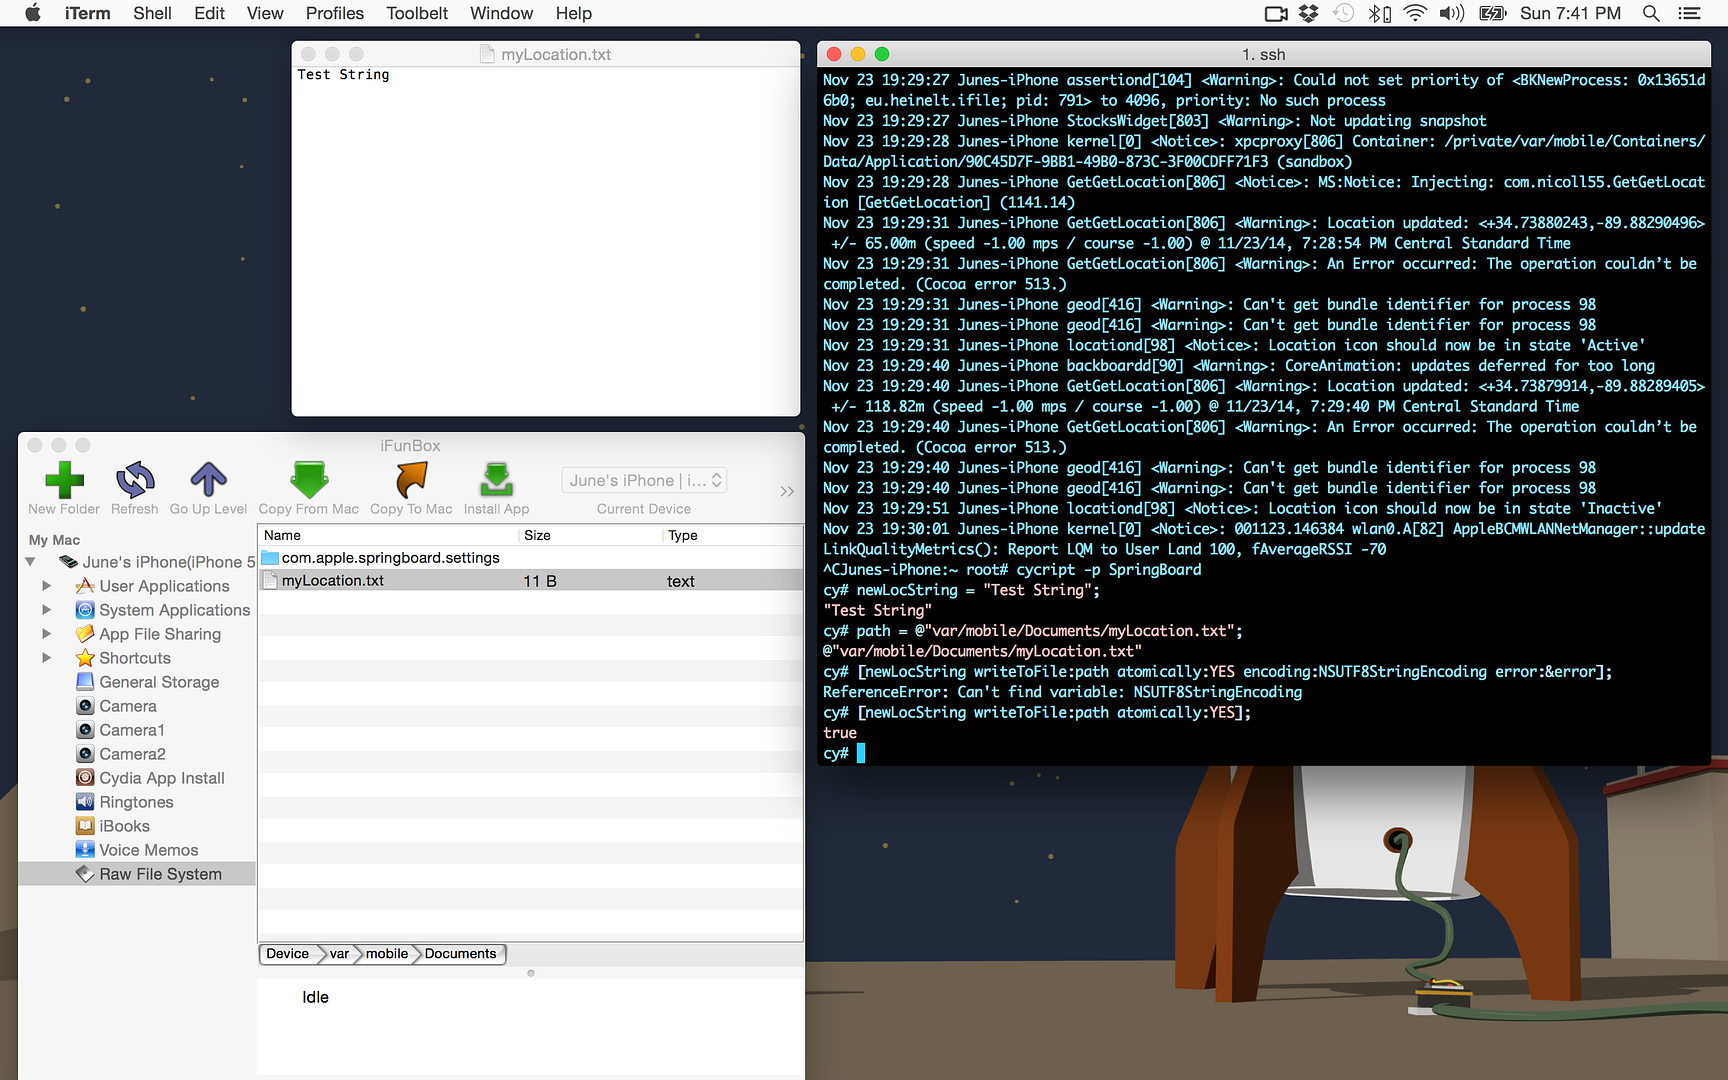Image resolution: width=1728 pixels, height=1080 pixels.
Task: Open the Profiles menu
Action: click(x=334, y=13)
